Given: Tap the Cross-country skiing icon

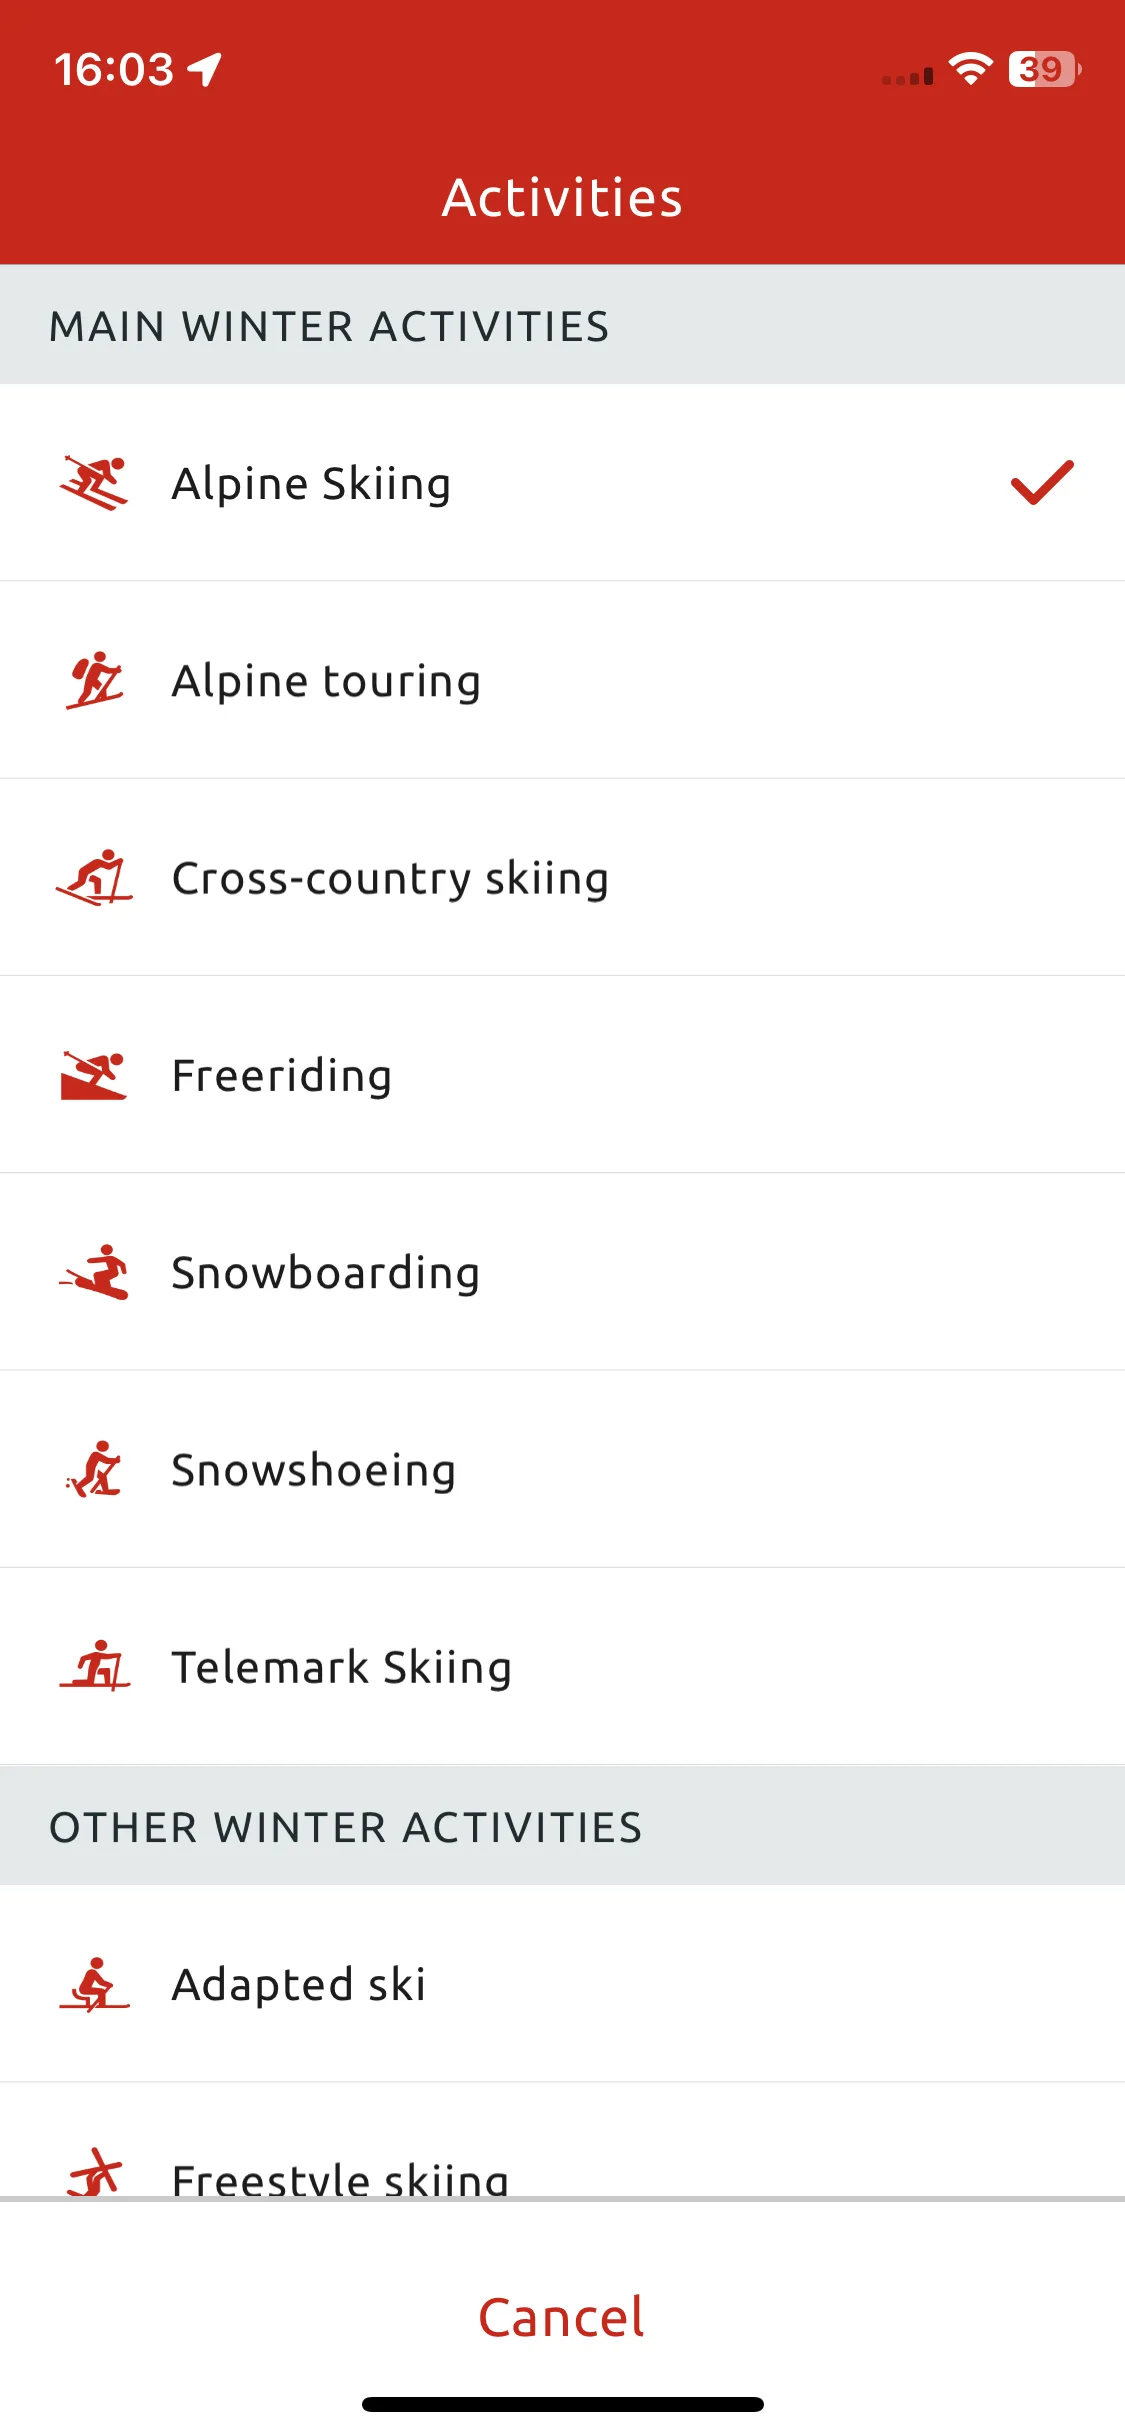Looking at the screenshot, I should [x=94, y=878].
